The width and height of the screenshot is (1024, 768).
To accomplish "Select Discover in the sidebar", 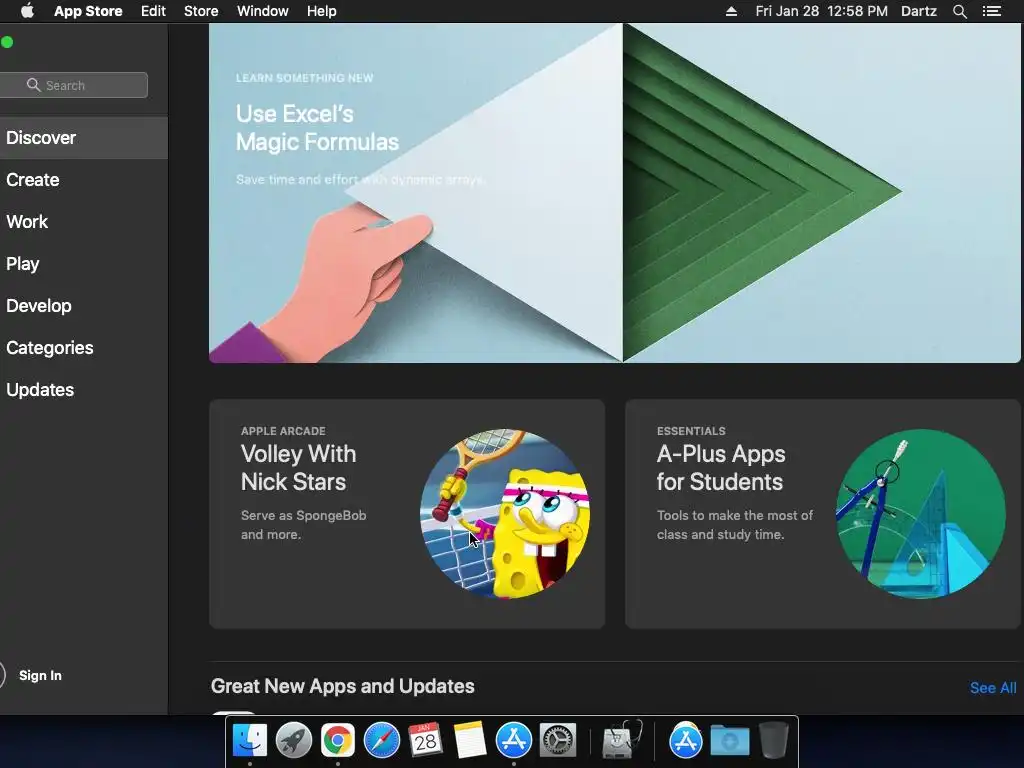I will 84,138.
